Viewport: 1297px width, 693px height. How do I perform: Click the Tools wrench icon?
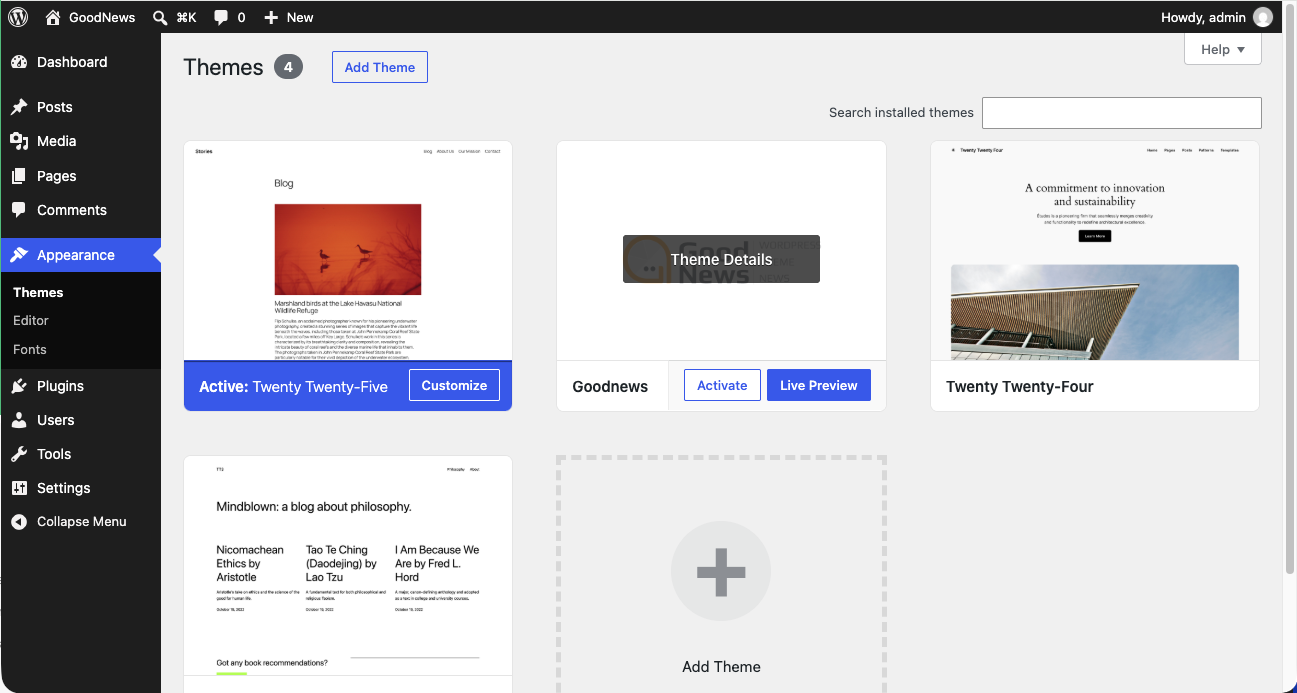(x=19, y=454)
